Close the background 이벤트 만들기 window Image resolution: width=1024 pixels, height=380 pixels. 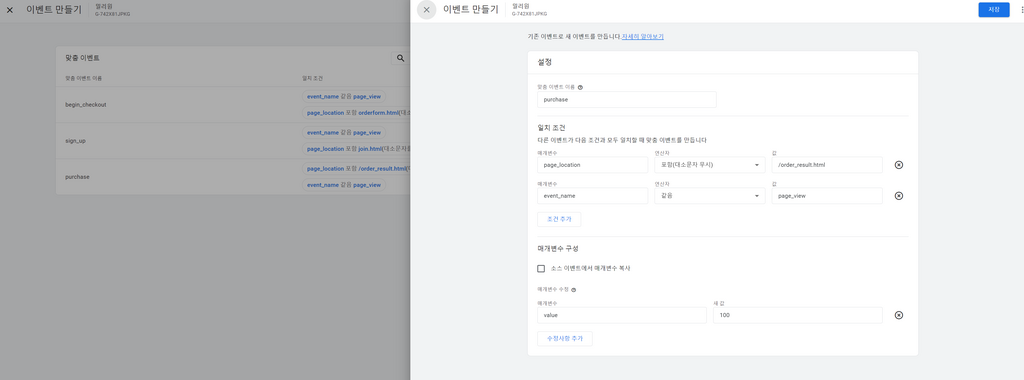click(x=9, y=10)
